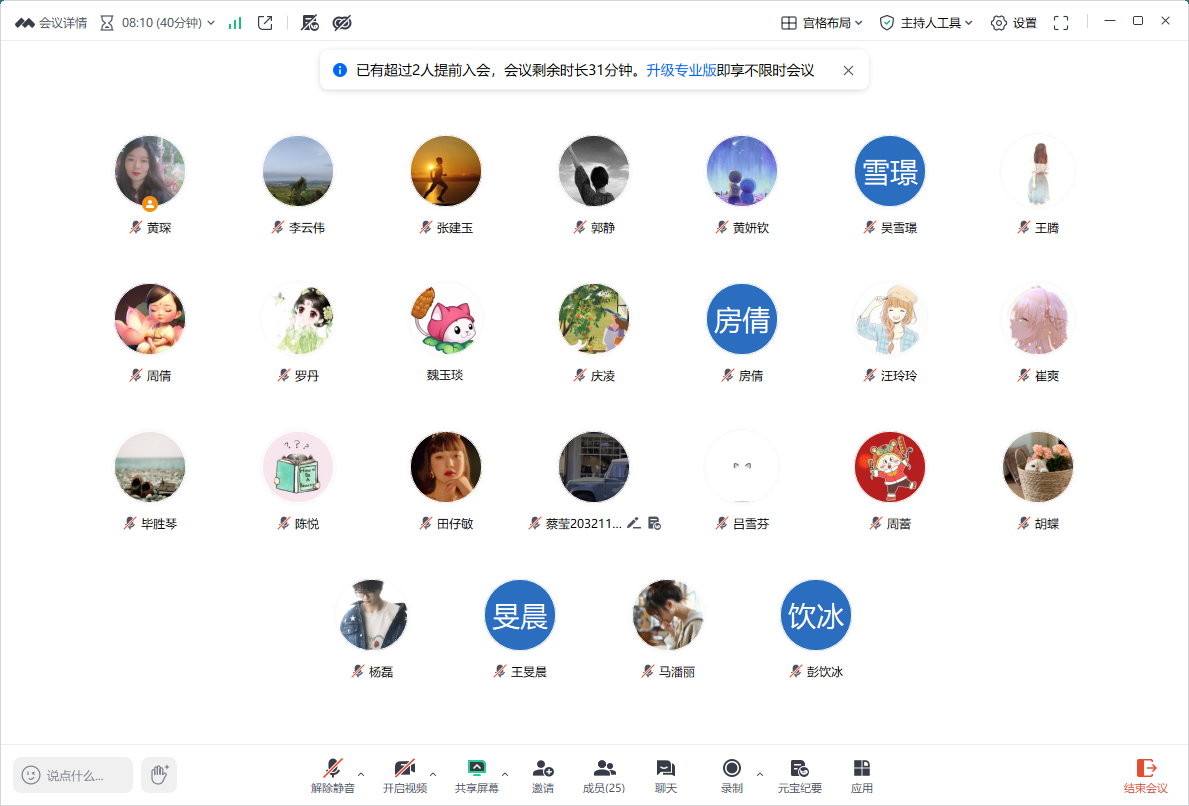
Task: Expand the 08:10 (40分钟) timer dropdown
Action: coord(158,23)
